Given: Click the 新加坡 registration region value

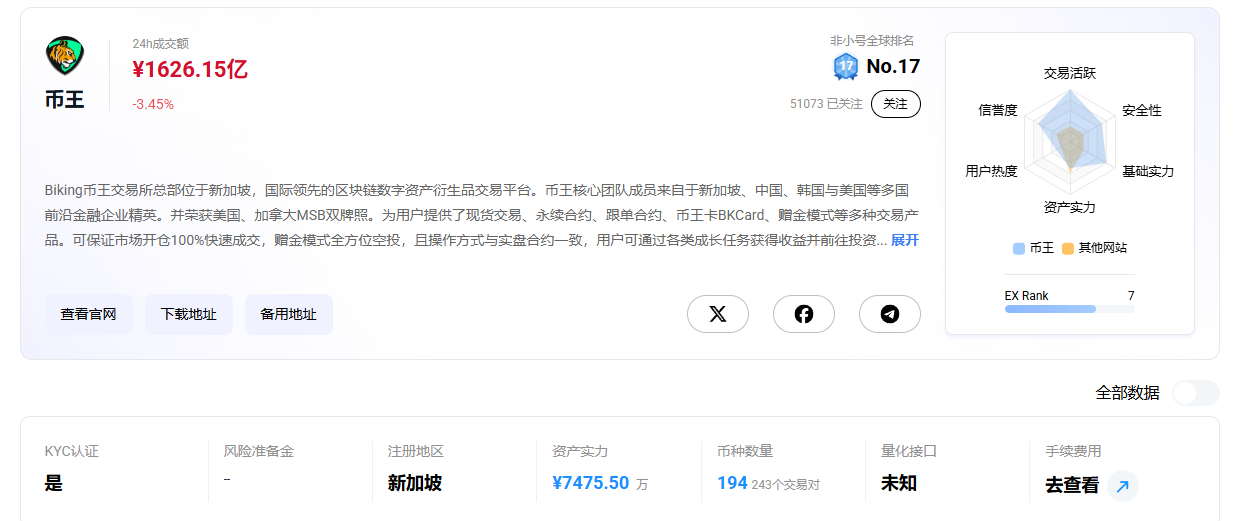Looking at the screenshot, I should (x=415, y=483).
